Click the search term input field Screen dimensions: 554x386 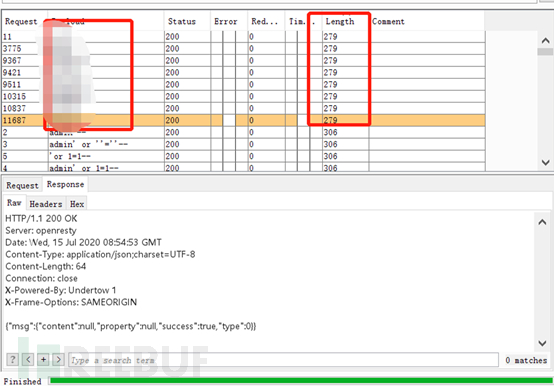(x=283, y=360)
